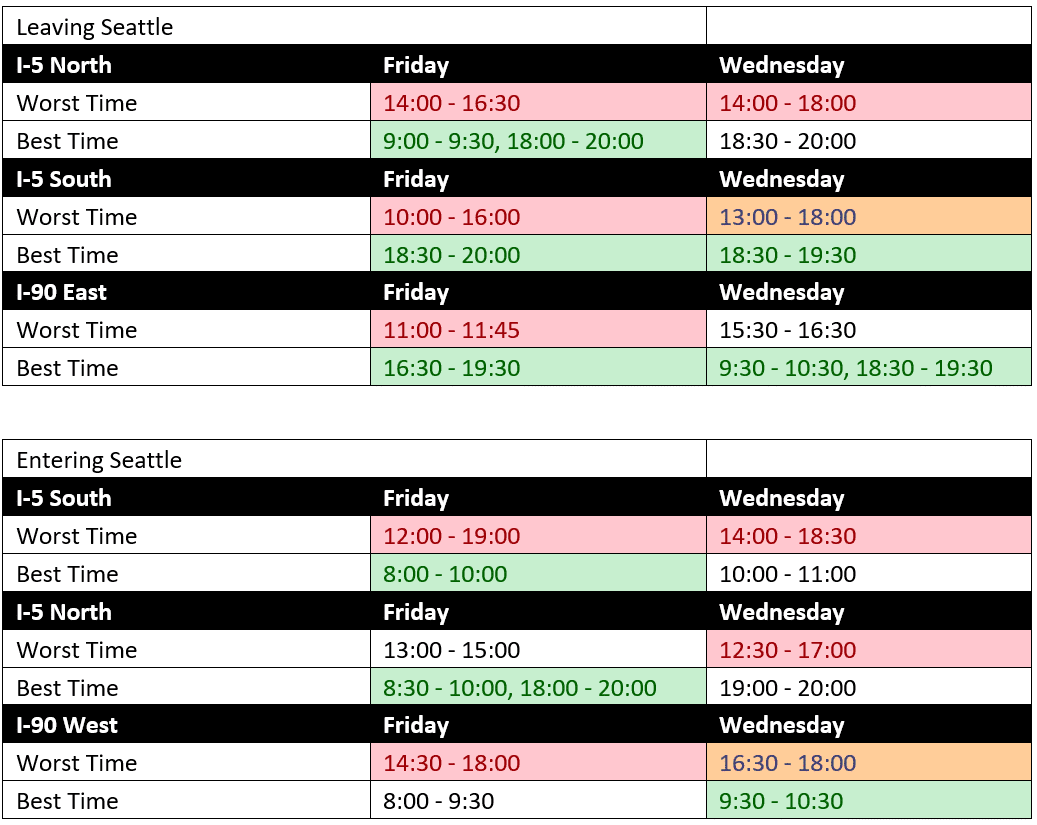Click the 'I-90 East' header cell
The image size is (1037, 825).
187,292
